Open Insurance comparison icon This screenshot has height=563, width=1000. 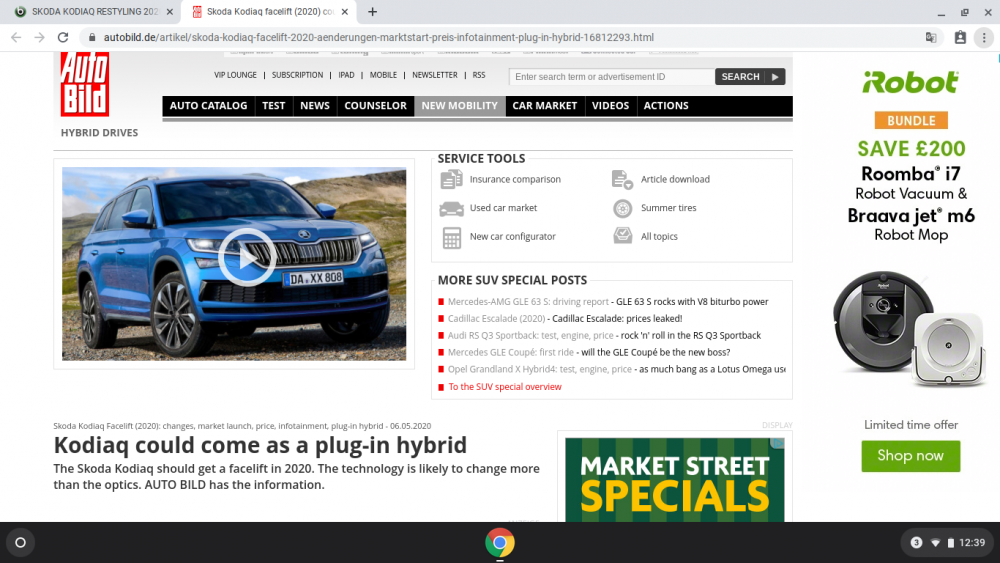[452, 180]
